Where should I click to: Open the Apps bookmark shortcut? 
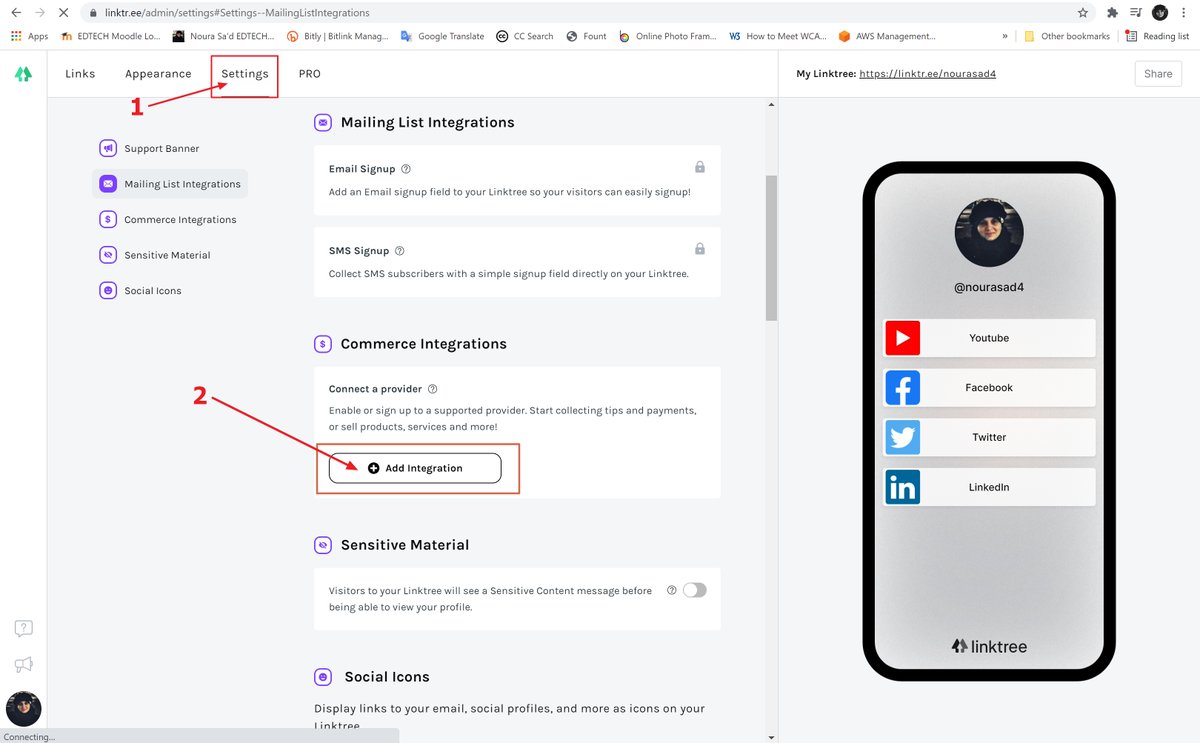tap(29, 36)
